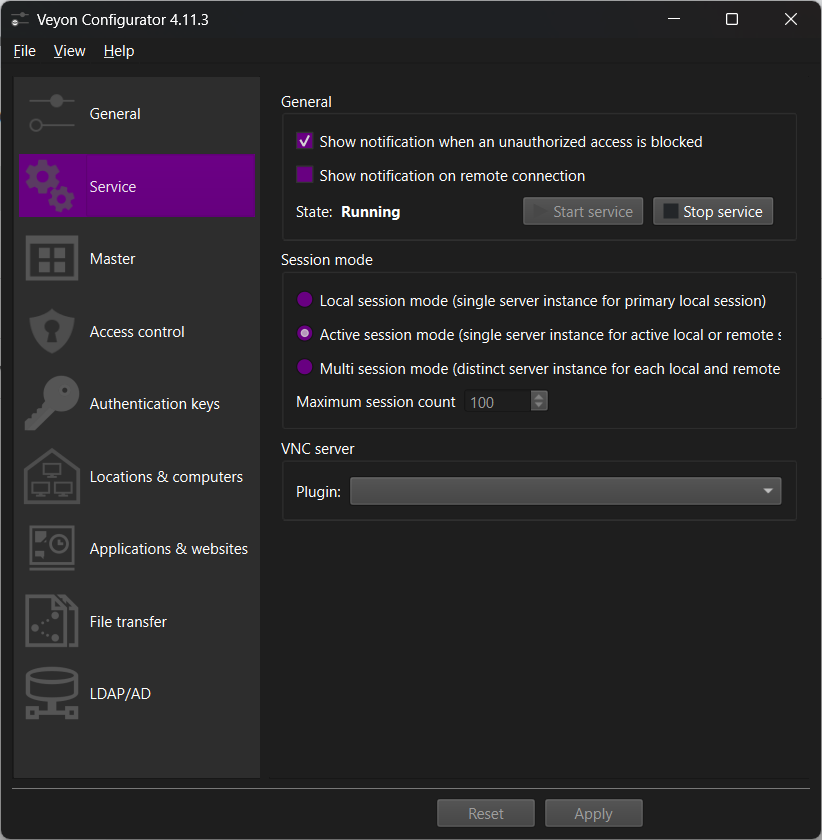
Task: Open the VNC server Plugin dropdown
Action: coord(565,491)
